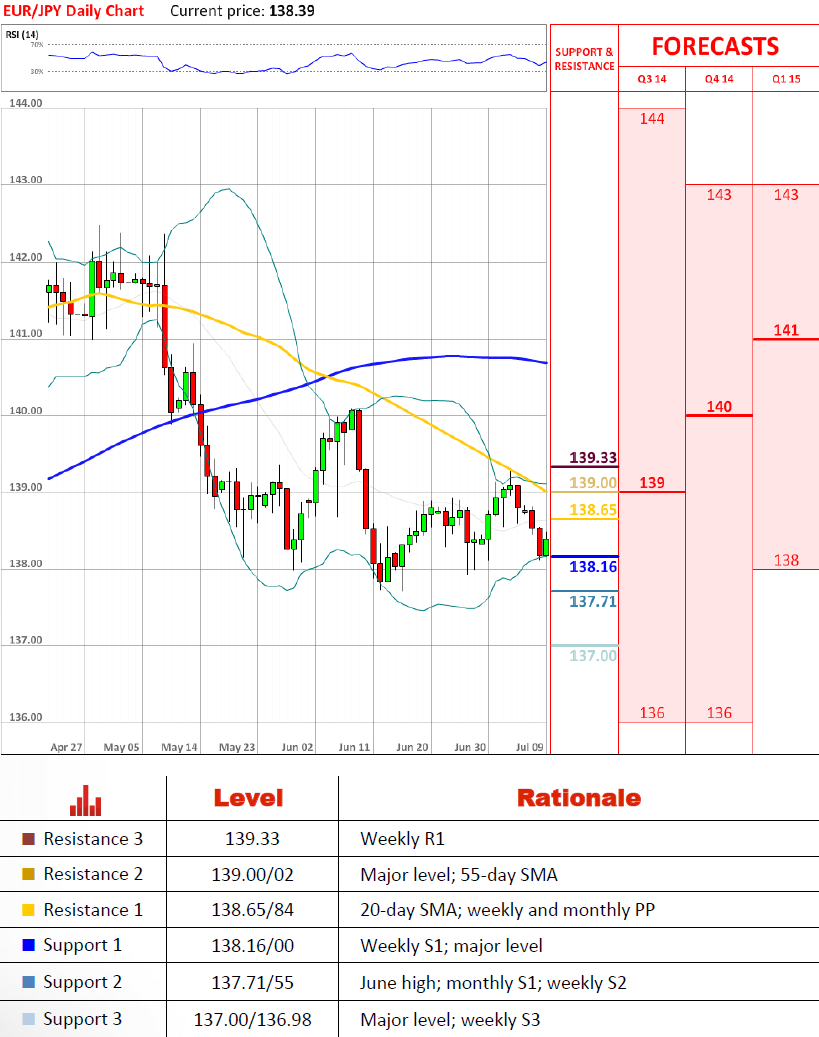Click the 141.00 price axis label

[x=25, y=333]
